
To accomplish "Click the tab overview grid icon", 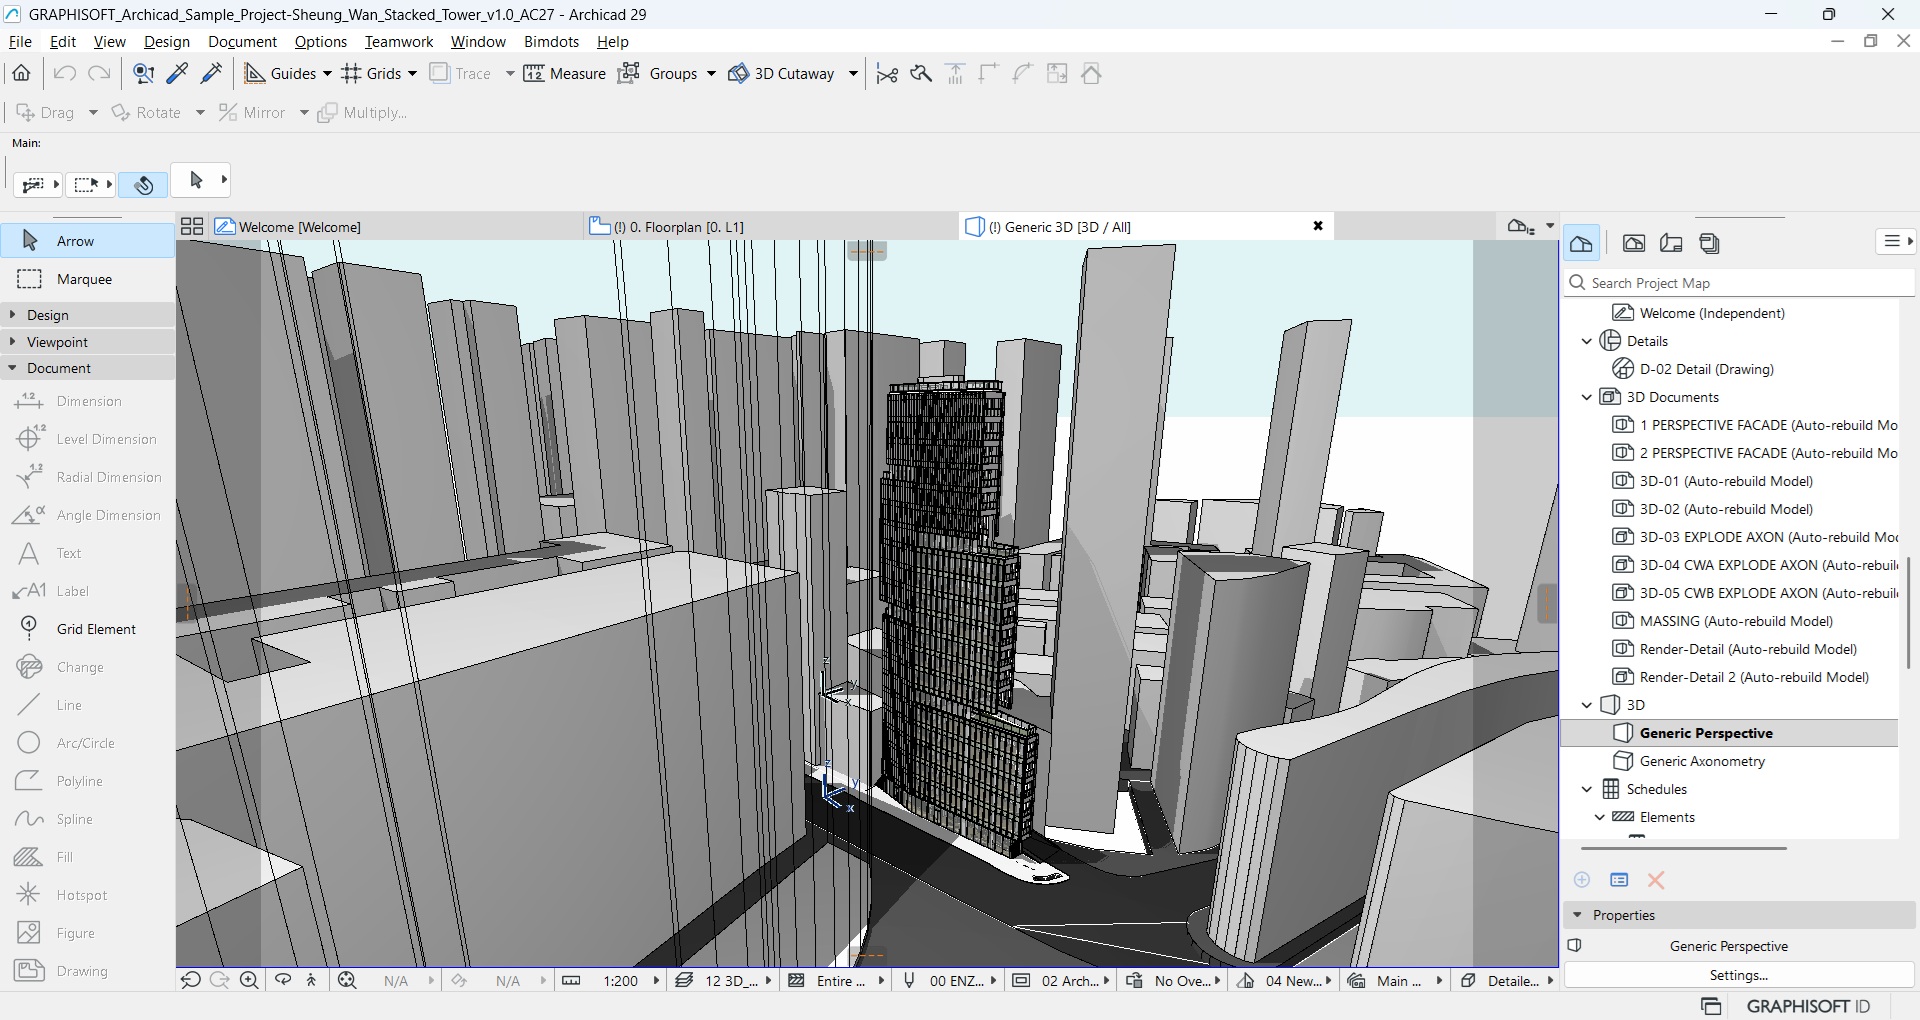I will click(192, 227).
